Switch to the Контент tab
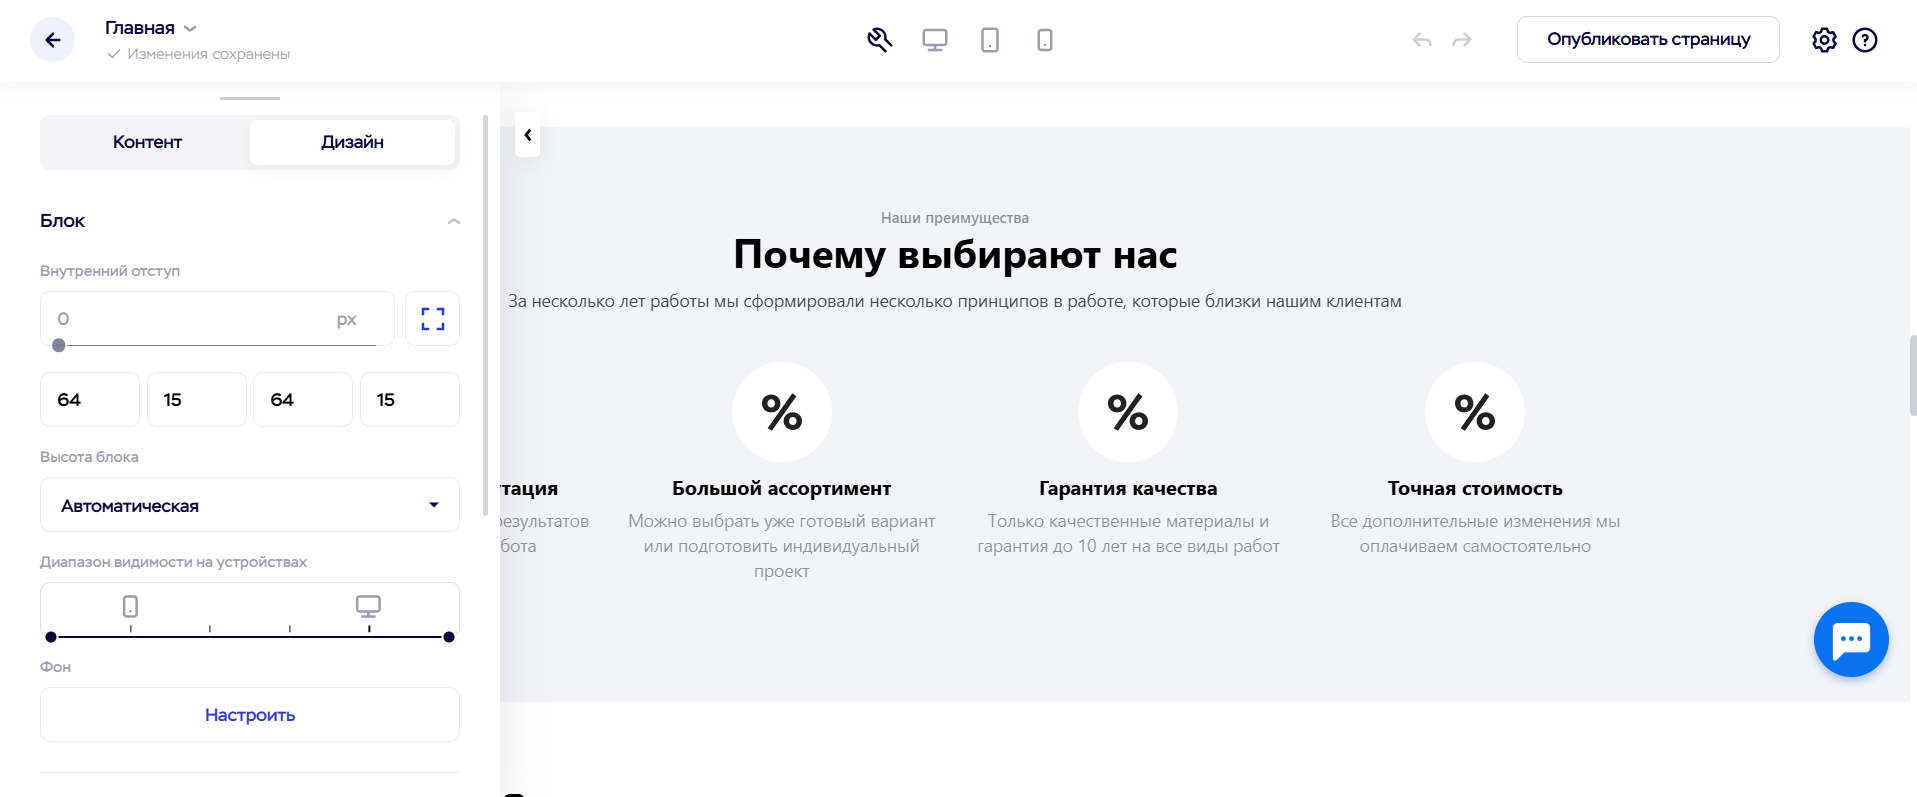1917x797 pixels. (x=147, y=142)
